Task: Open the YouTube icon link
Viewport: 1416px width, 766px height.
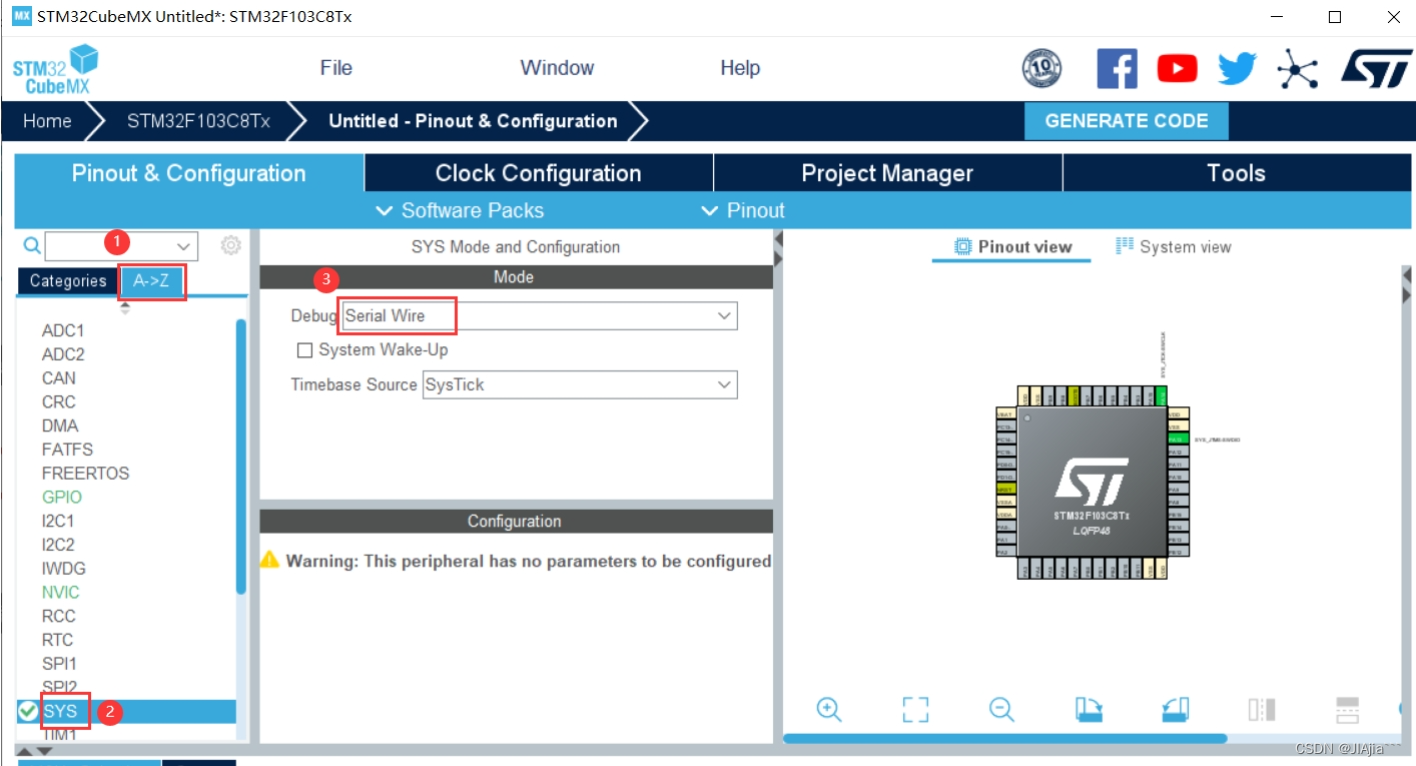Action: click(1177, 68)
